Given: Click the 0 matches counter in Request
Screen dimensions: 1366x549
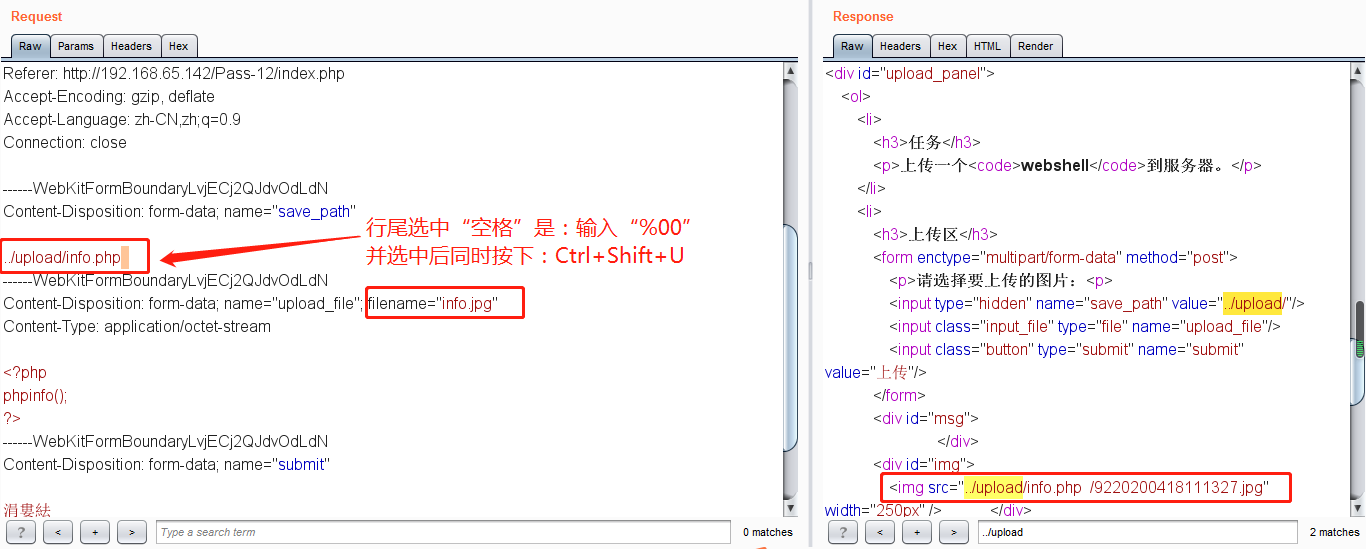Looking at the screenshot, I should click(767, 532).
